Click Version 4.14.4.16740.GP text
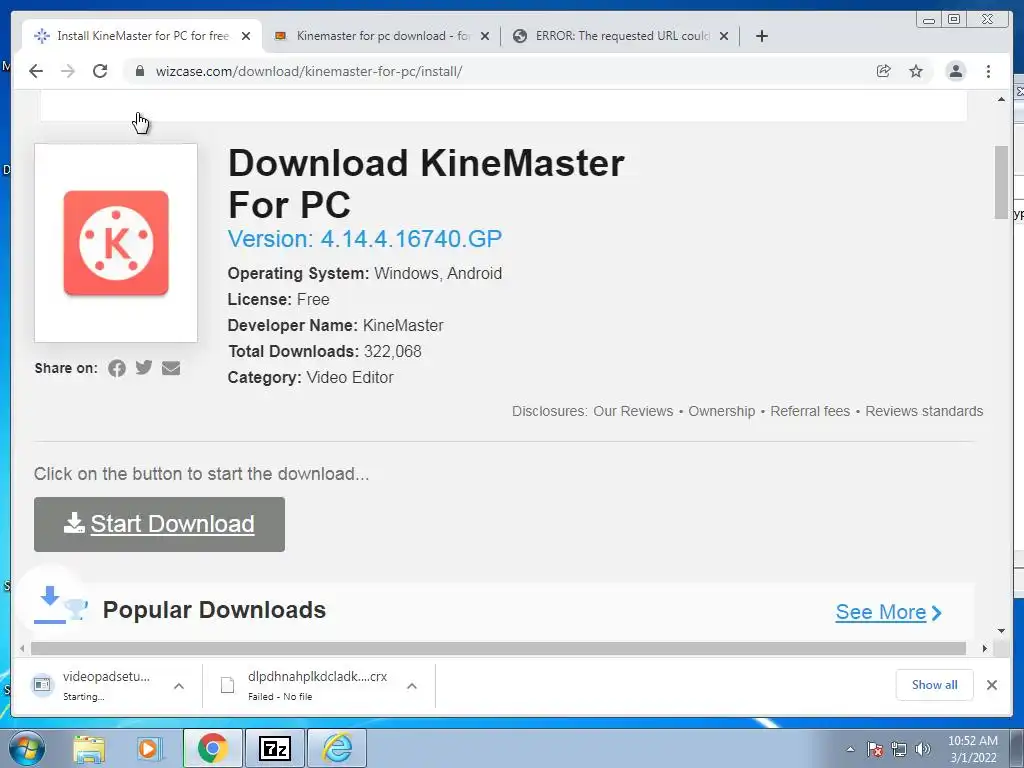The image size is (1024, 768). [x=364, y=239]
